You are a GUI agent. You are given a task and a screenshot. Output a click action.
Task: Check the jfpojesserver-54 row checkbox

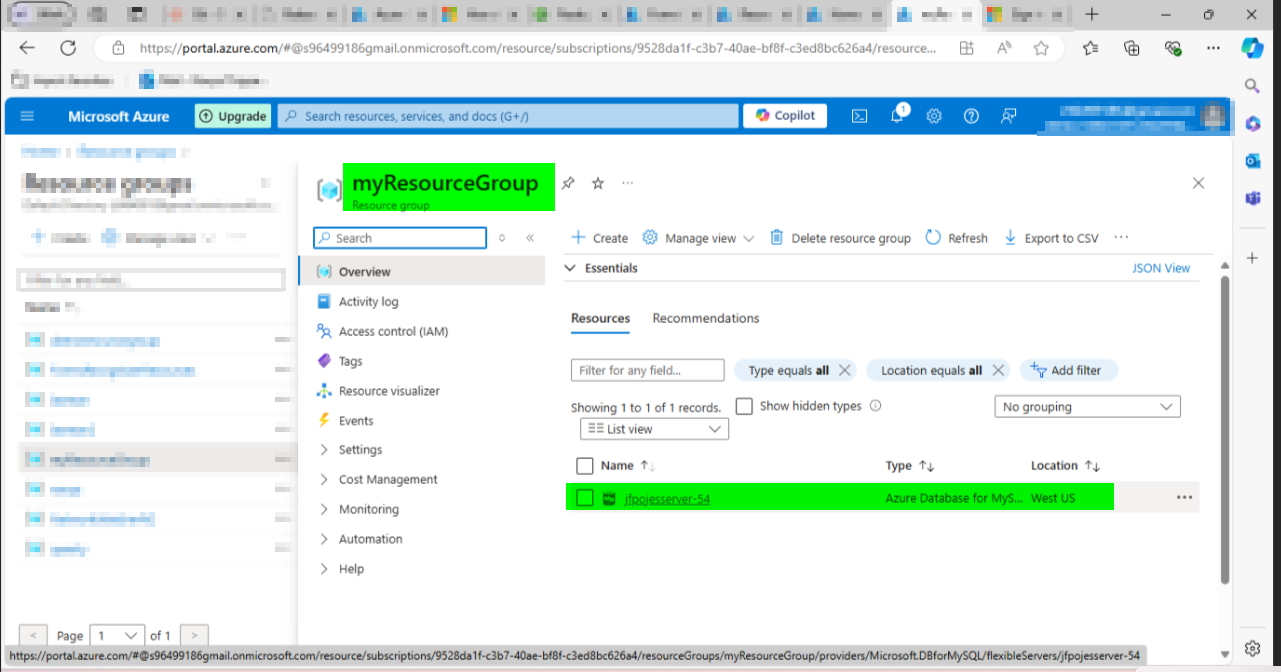585,497
